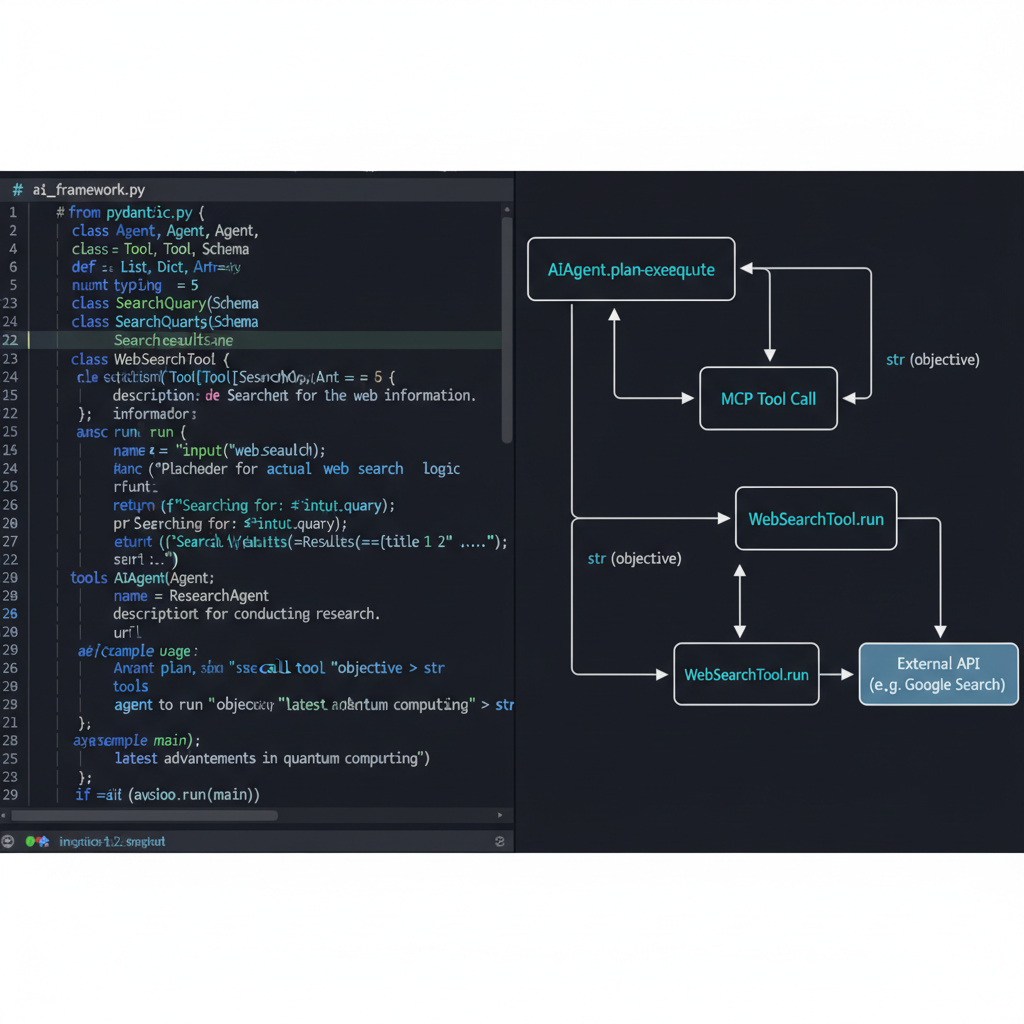Click the 'Placheder for actual web search logic' line

point(286,468)
